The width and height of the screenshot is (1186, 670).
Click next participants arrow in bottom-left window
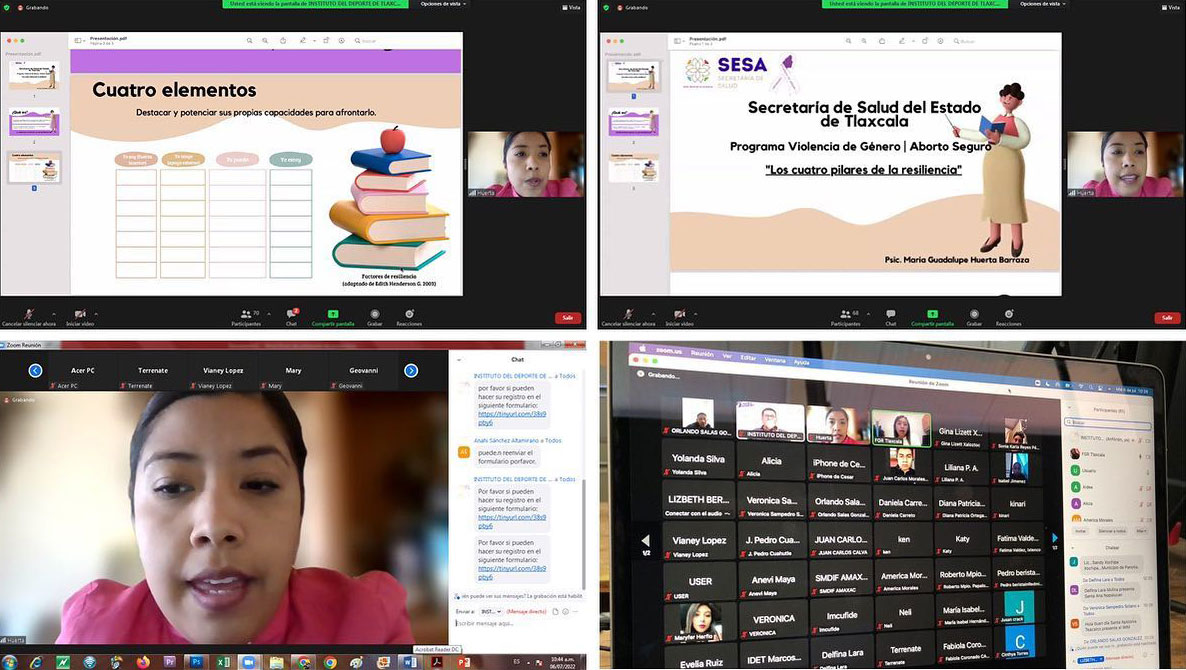pyautogui.click(x=411, y=371)
